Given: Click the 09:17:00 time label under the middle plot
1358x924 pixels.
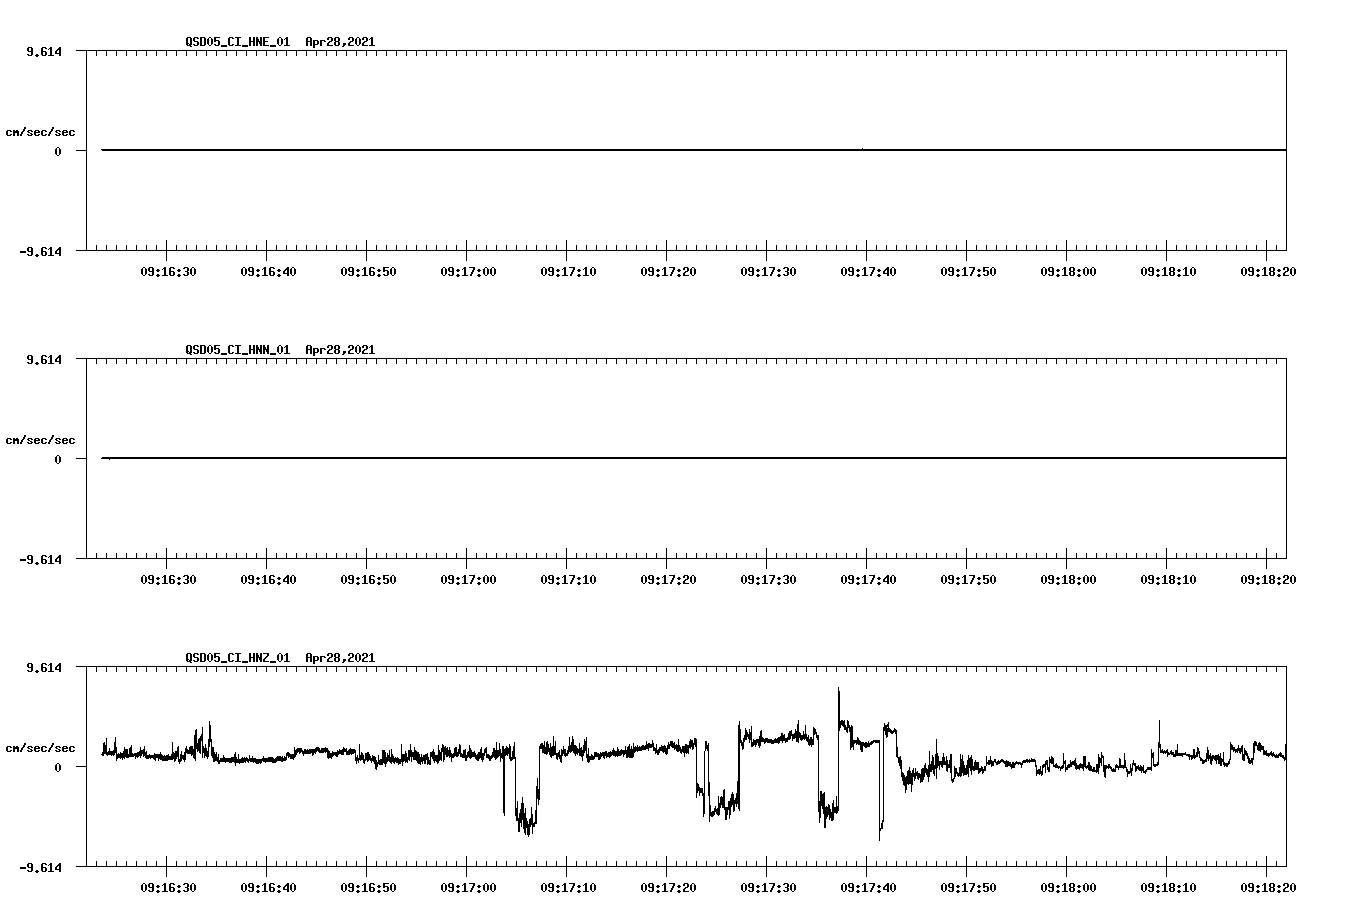Looking at the screenshot, I should (467, 578).
